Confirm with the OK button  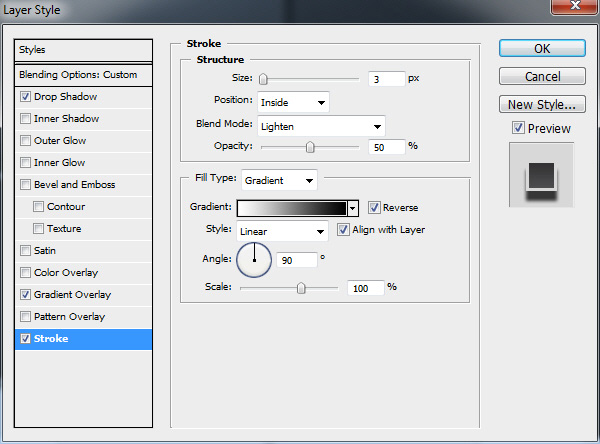[x=542, y=49]
